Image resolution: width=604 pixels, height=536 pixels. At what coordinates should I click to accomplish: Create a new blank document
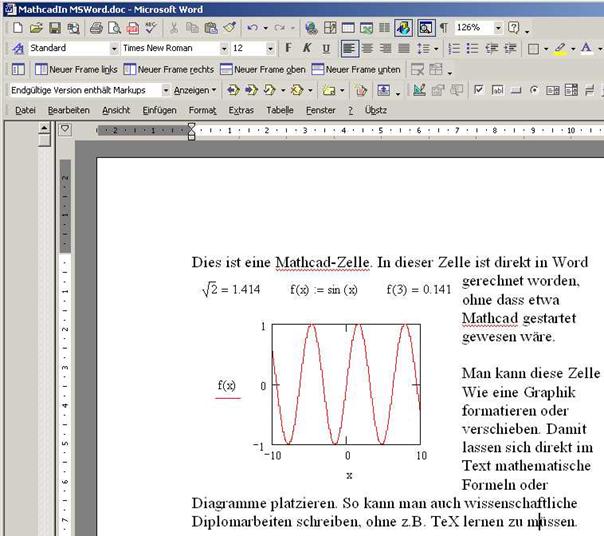tap(19, 28)
